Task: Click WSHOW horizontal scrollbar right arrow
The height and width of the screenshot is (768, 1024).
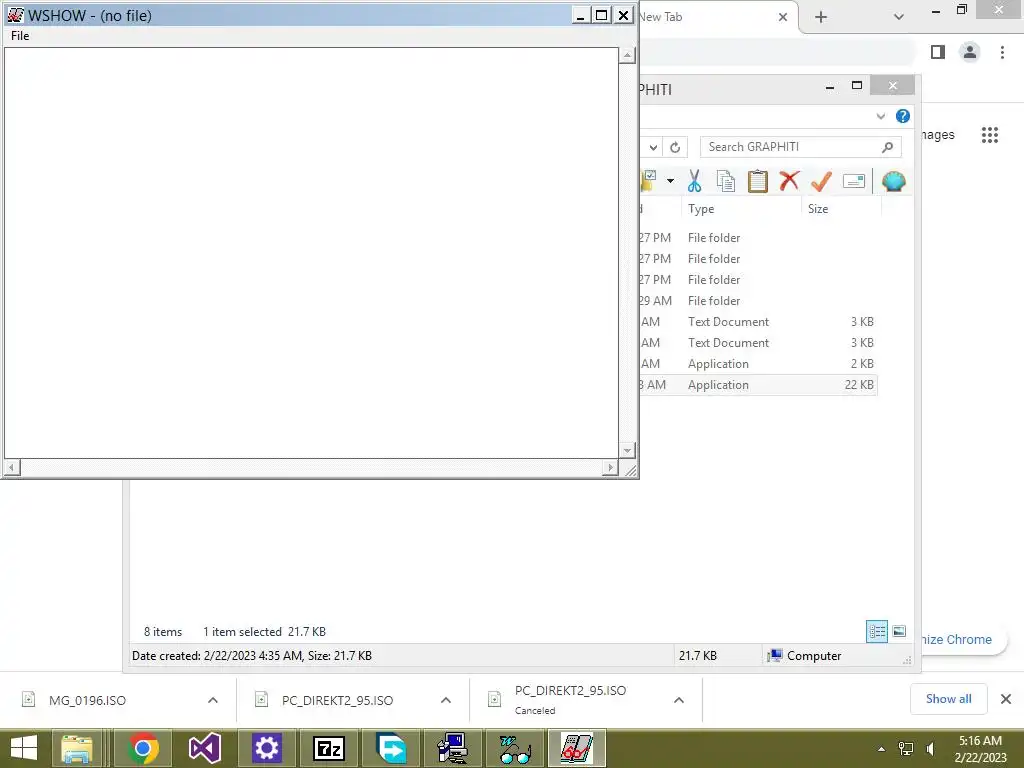Action: click(611, 468)
